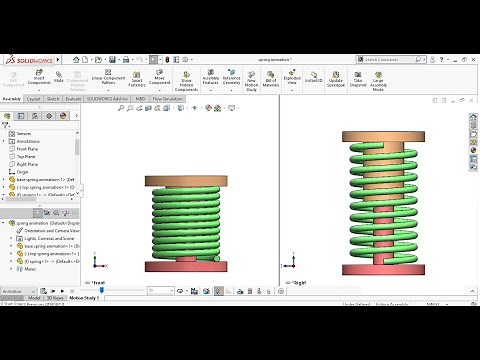Viewport: 480px width, 360px height.
Task: Click the Exploded View tool
Action: (x=292, y=77)
